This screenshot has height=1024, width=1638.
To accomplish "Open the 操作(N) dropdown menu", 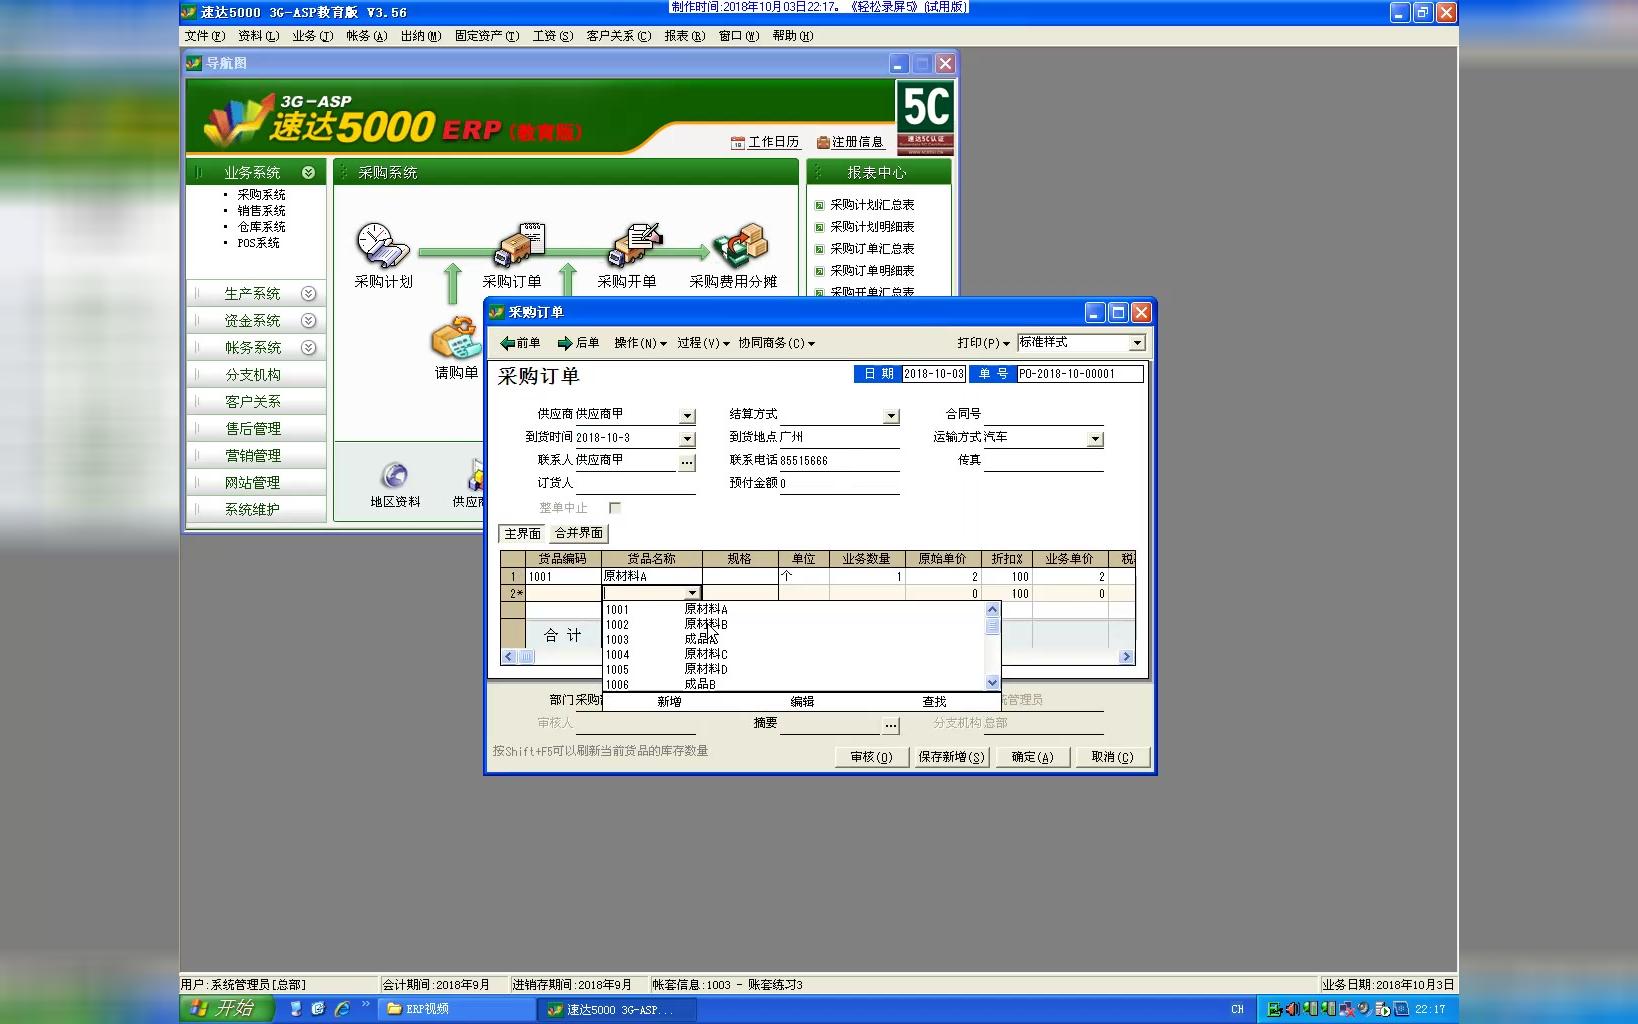I will click(x=640, y=343).
